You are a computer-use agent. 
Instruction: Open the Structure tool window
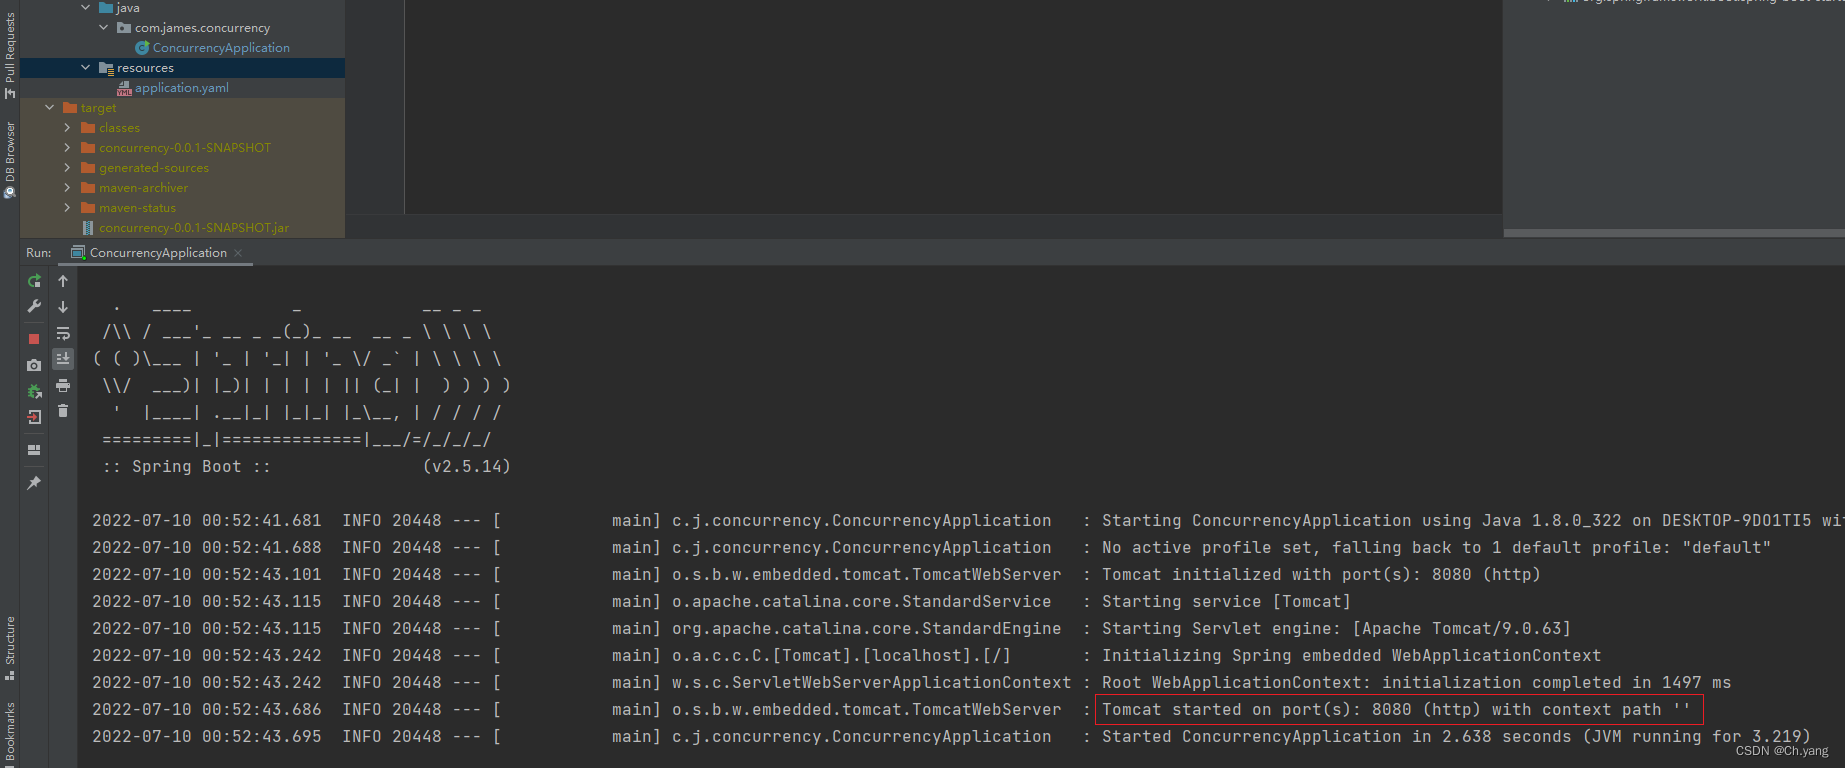[x=10, y=648]
